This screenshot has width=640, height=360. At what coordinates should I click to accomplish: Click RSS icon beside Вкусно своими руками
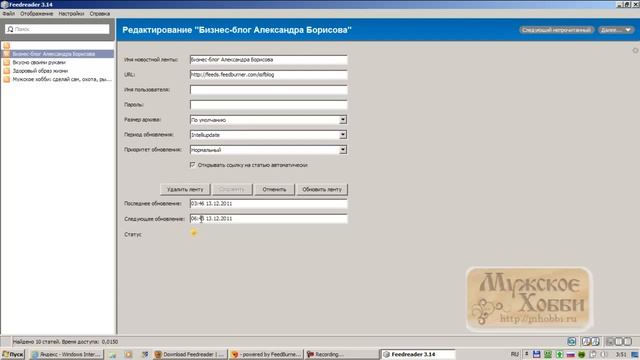[x=7, y=62]
